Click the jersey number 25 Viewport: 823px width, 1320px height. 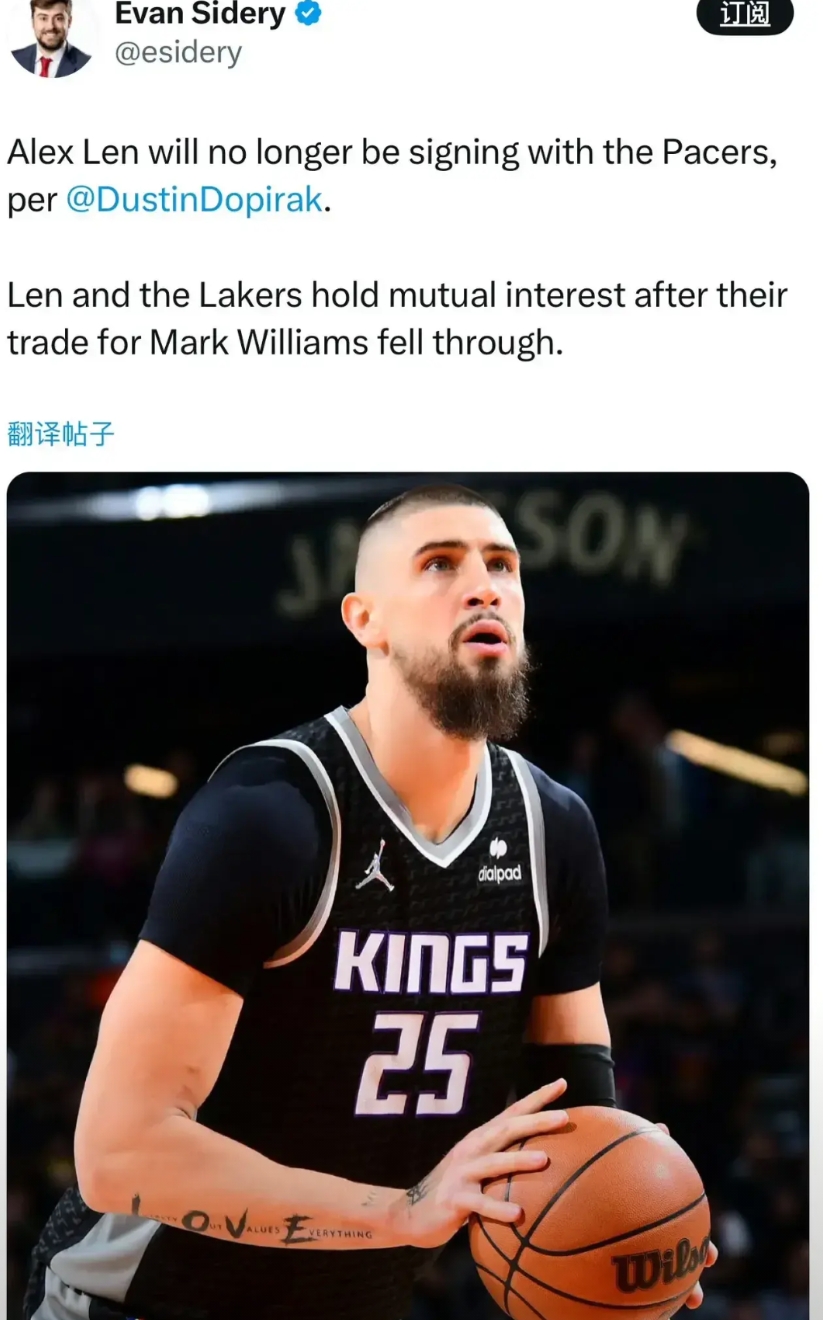pyautogui.click(x=418, y=1062)
